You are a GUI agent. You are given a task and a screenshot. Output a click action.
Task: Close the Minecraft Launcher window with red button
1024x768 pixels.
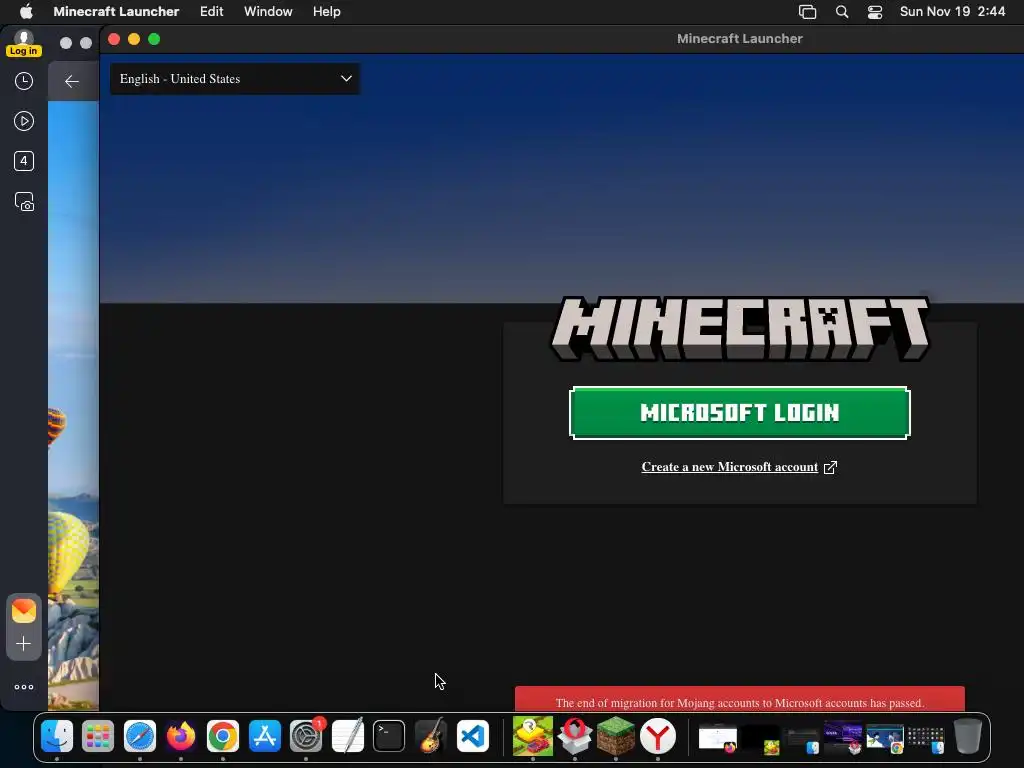(114, 39)
